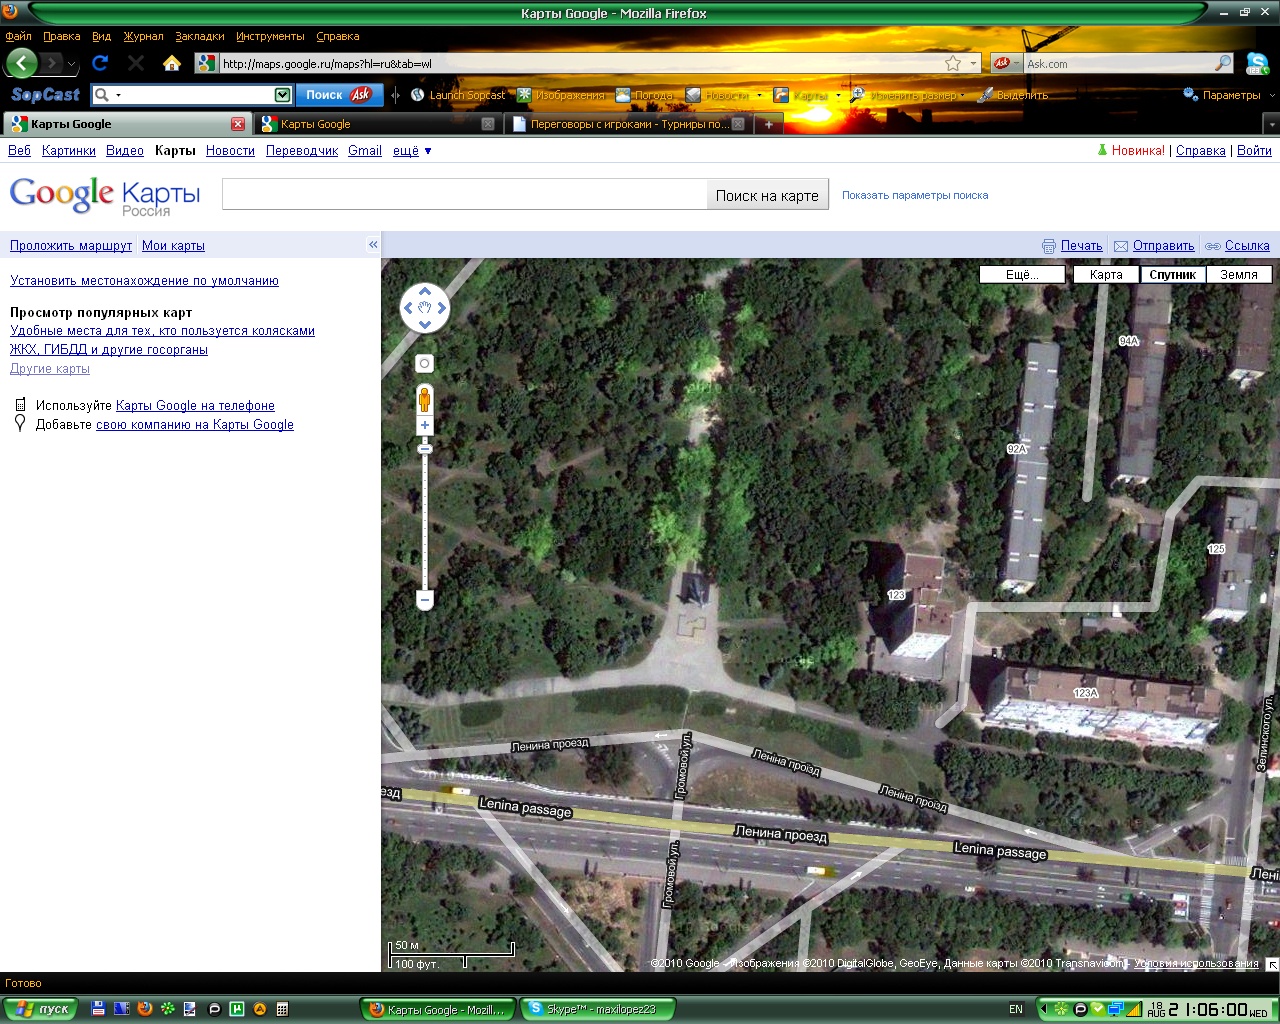Screen dimensions: 1280x1024
Task: Pan the map down with arrow control
Action: click(425, 324)
